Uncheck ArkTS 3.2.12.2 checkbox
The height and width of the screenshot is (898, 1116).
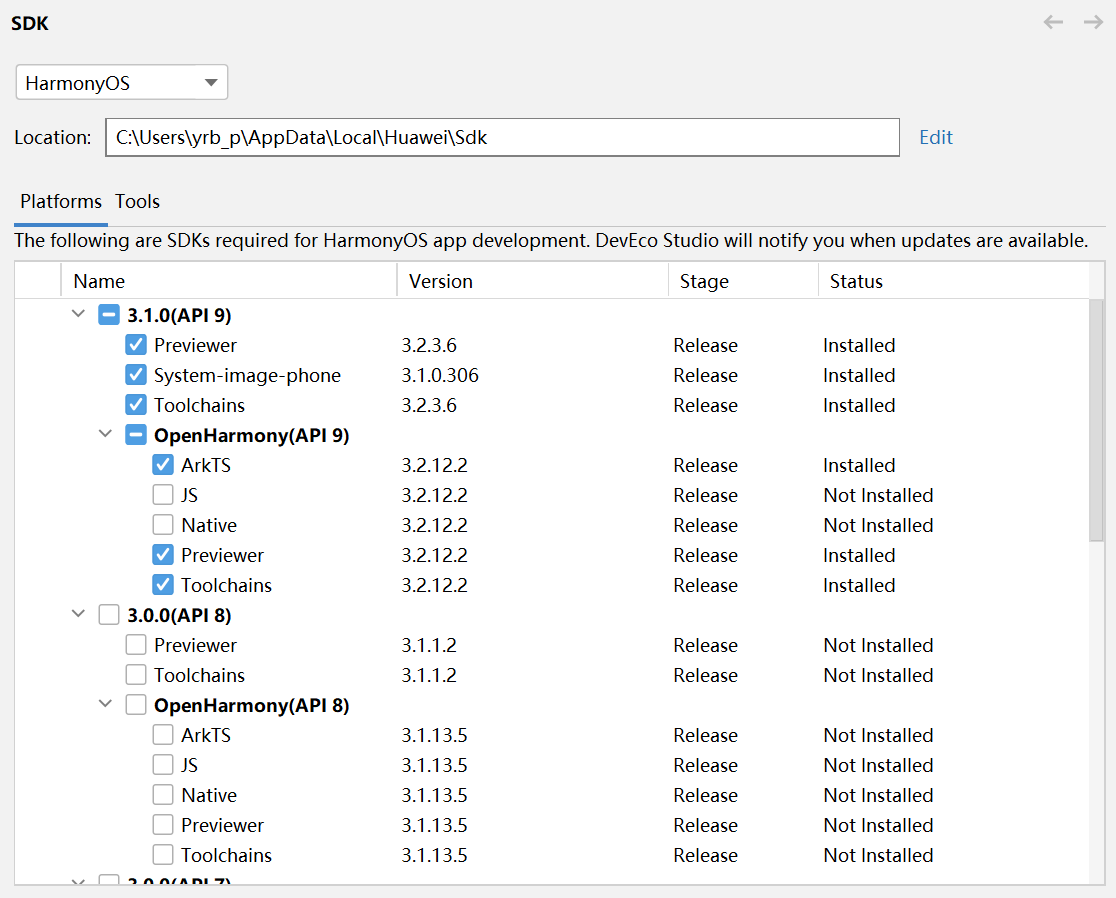tap(163, 465)
